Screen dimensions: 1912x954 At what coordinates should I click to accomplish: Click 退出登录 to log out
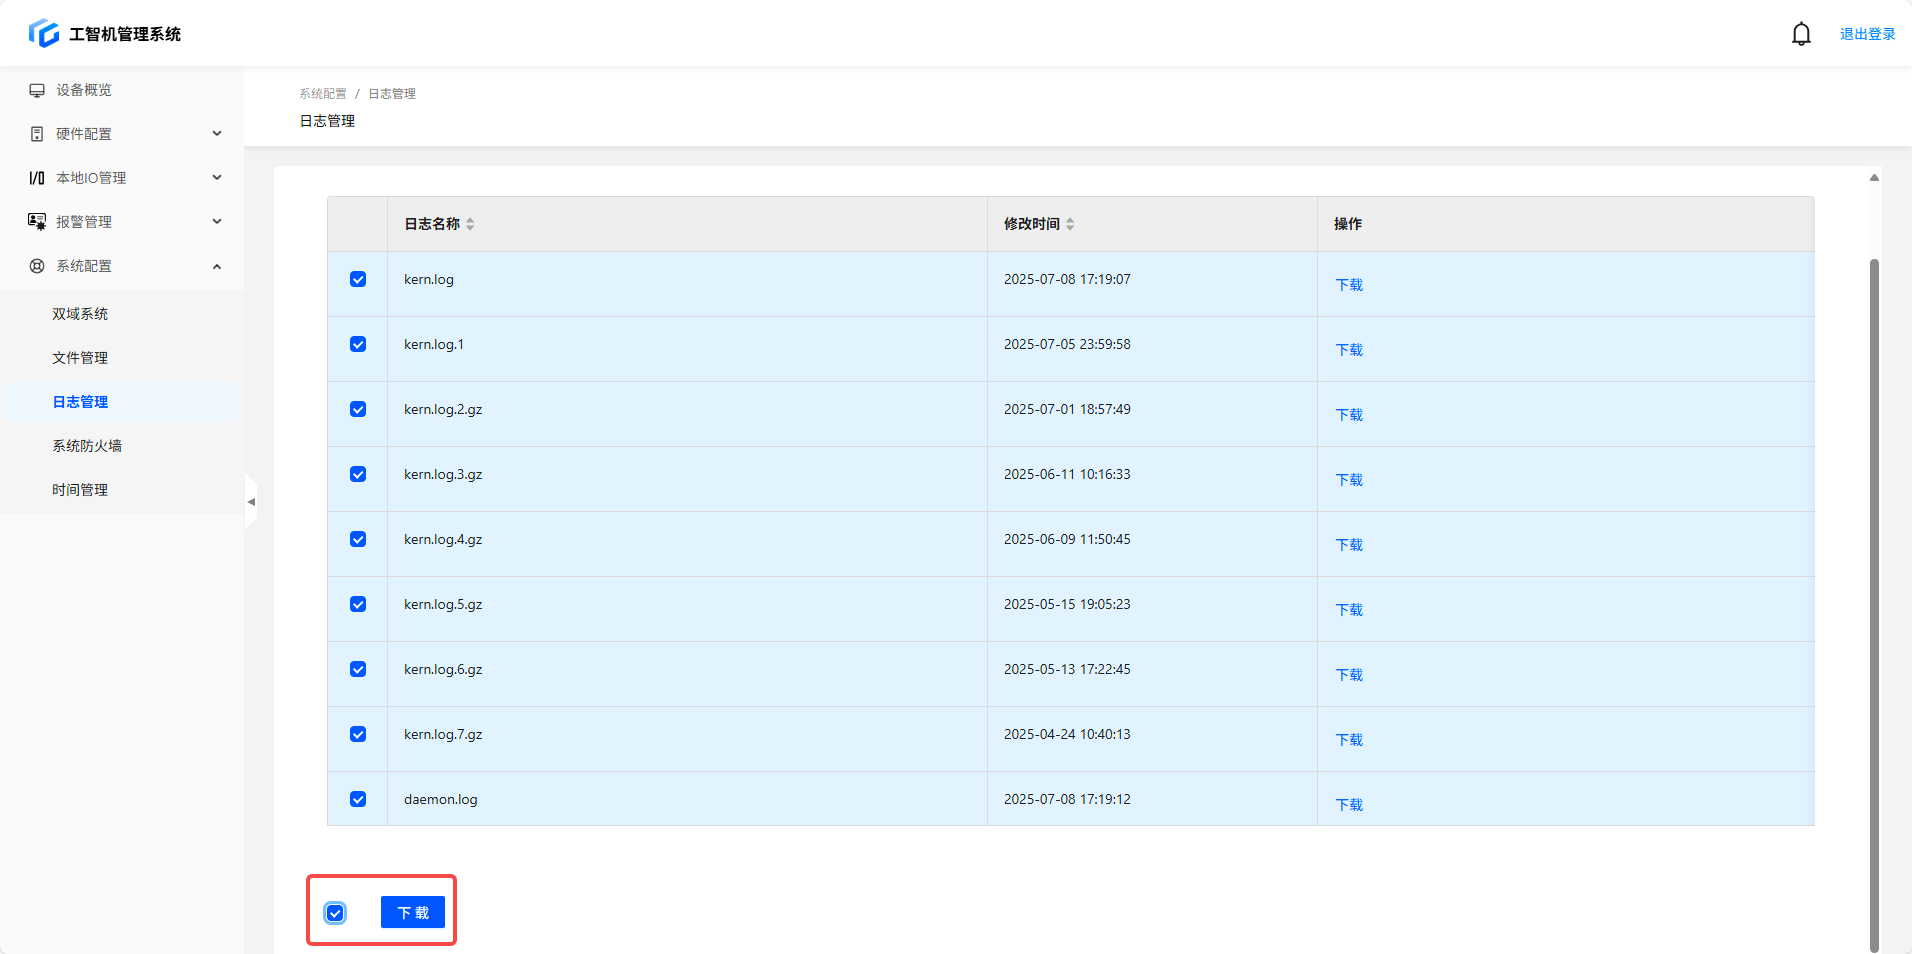pyautogui.click(x=1867, y=34)
